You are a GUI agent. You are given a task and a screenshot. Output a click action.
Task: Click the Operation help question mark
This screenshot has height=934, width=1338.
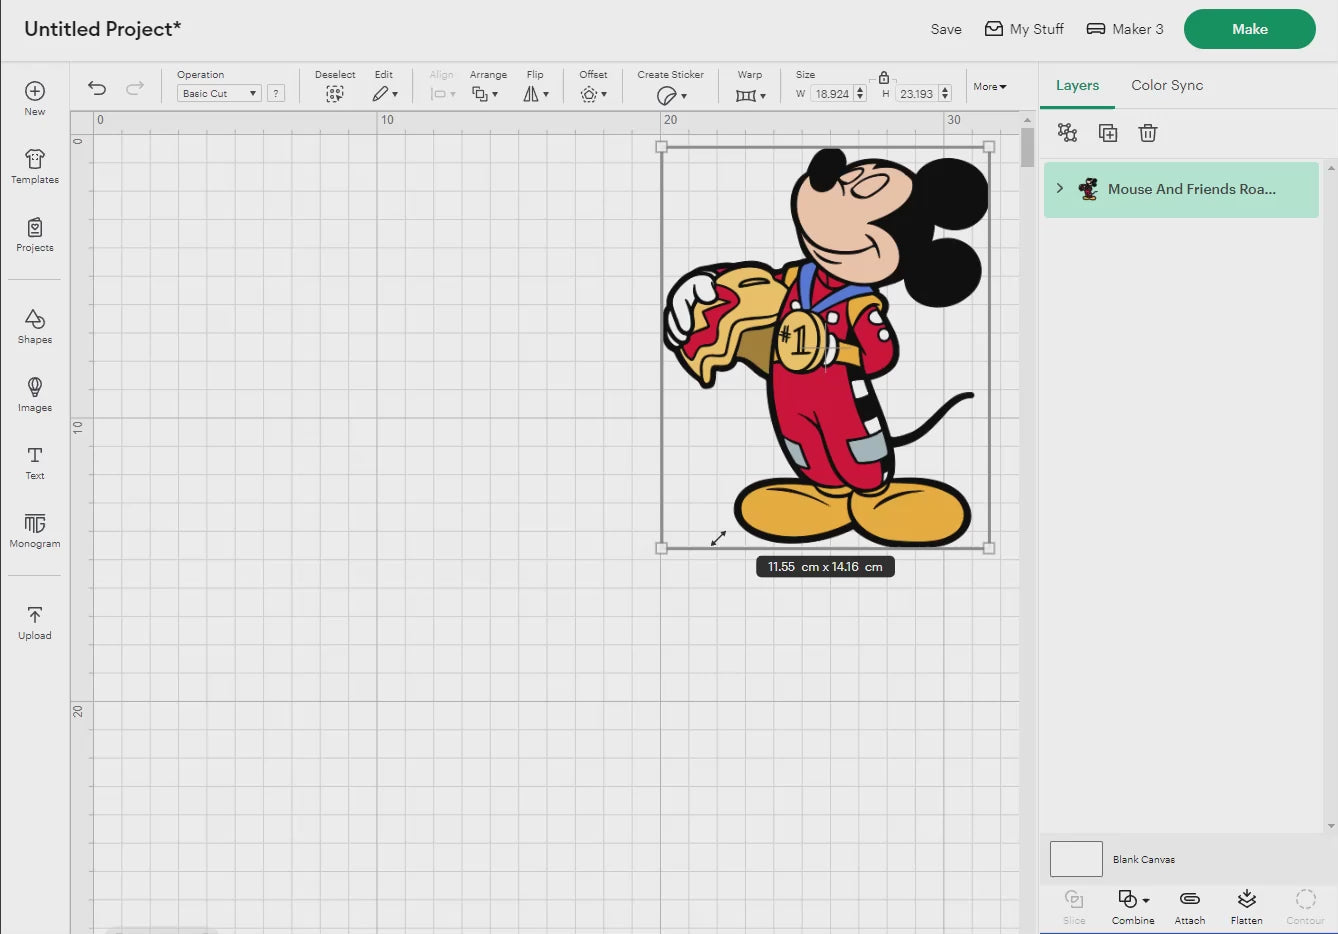pyautogui.click(x=276, y=93)
